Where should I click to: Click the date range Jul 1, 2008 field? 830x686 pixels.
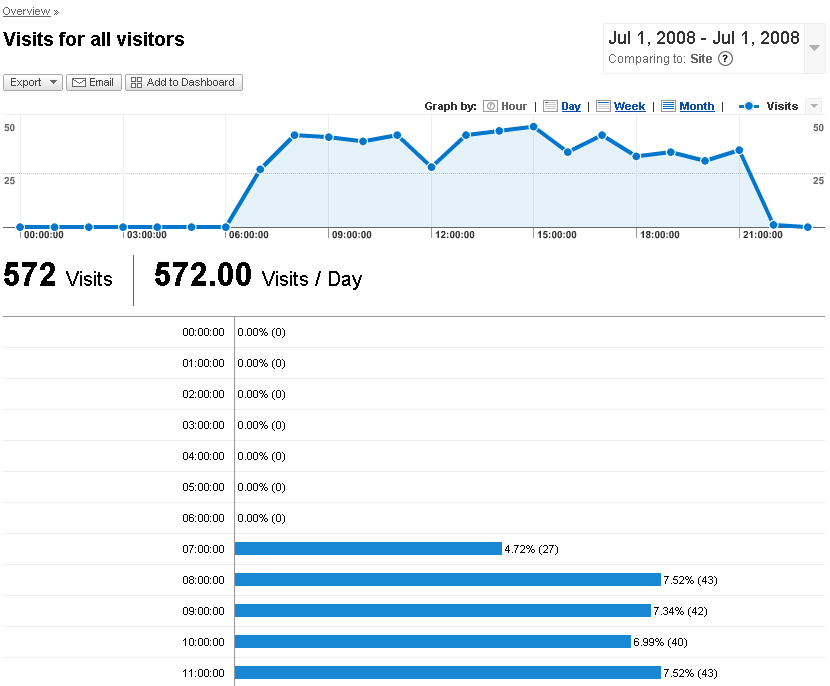point(703,38)
